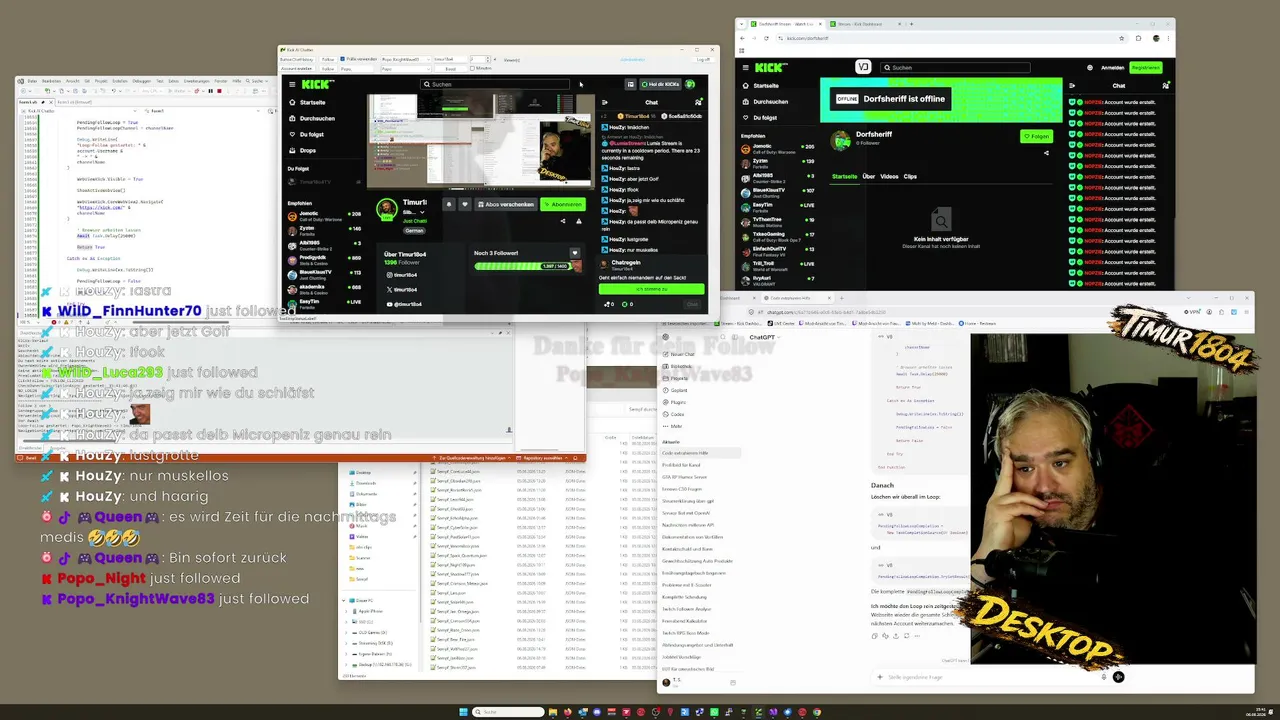Open chat users icon in Kick AI Chatter
This screenshot has height=720, width=1280.
tap(698, 101)
